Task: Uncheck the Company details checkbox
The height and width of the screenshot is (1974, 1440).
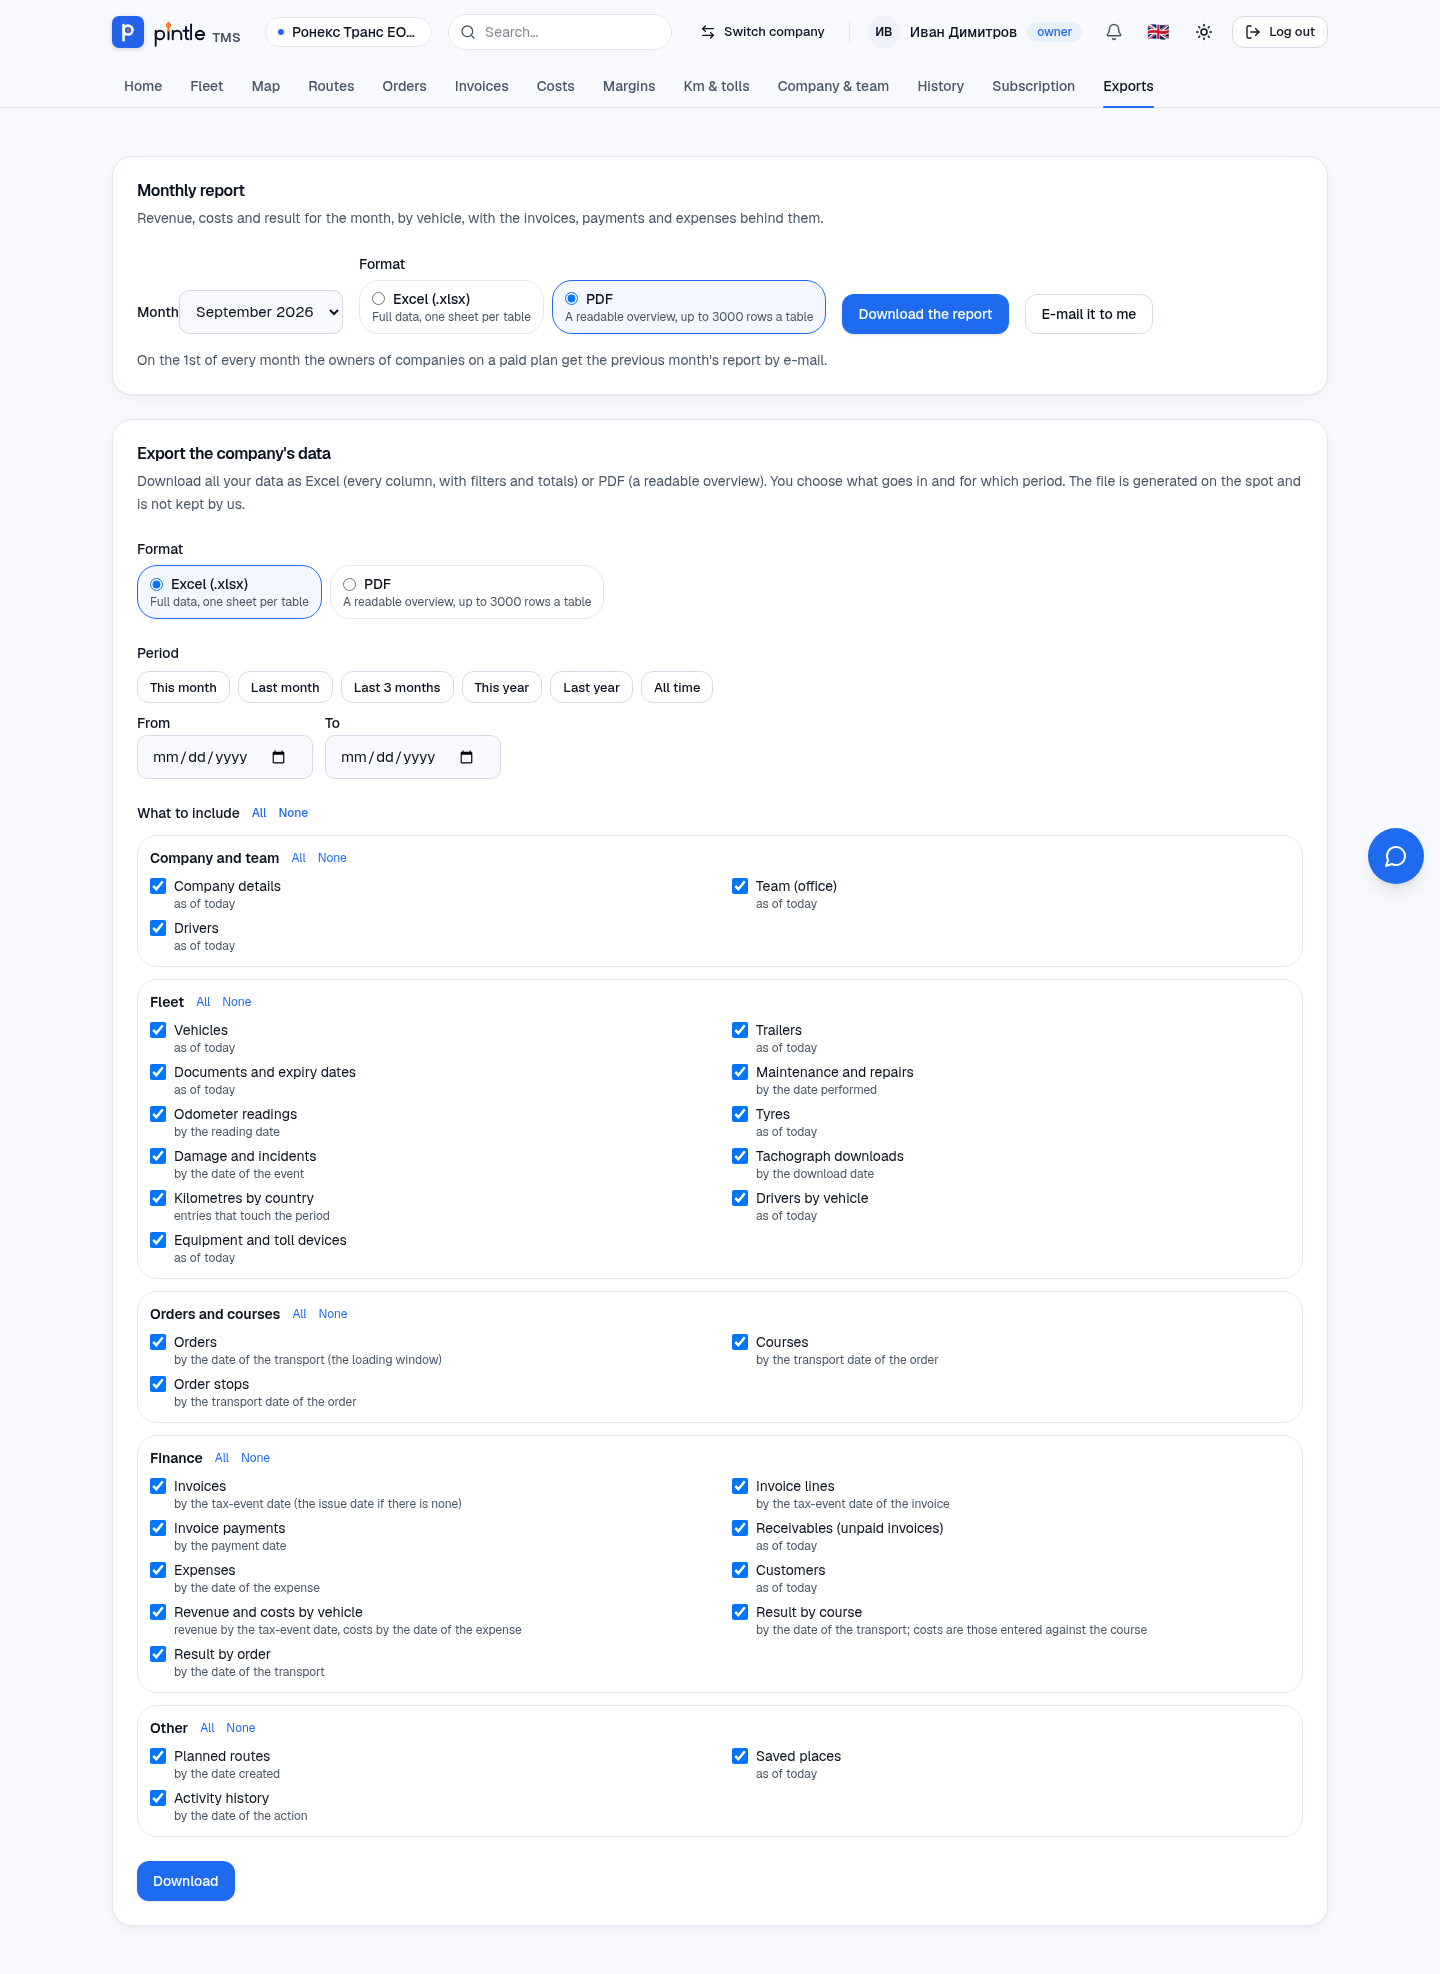Action: coord(158,886)
